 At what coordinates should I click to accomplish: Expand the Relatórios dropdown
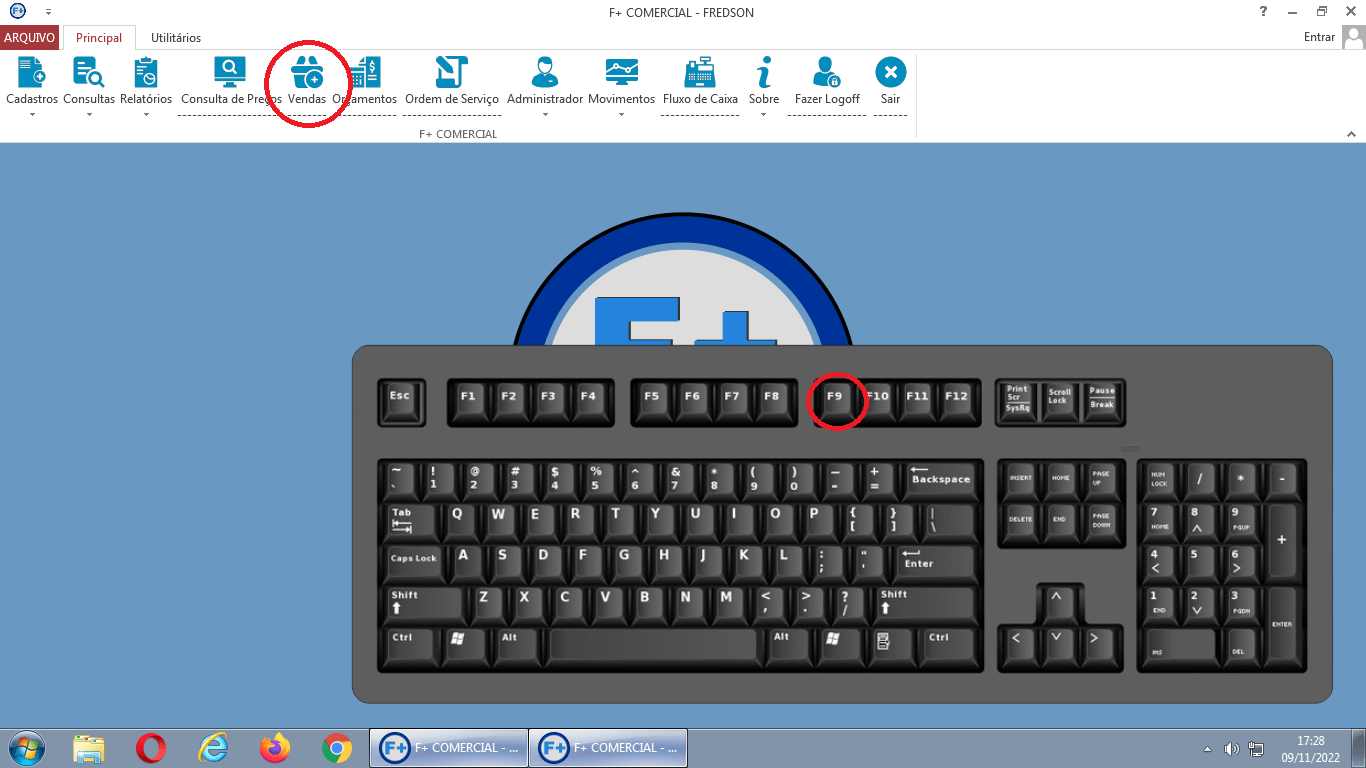tap(146, 114)
